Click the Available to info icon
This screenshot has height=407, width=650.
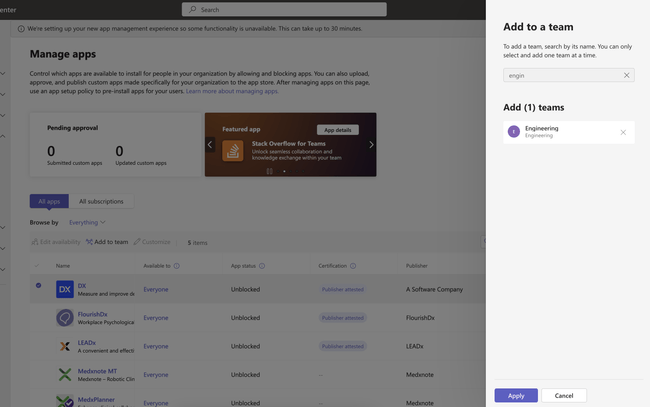(178, 266)
